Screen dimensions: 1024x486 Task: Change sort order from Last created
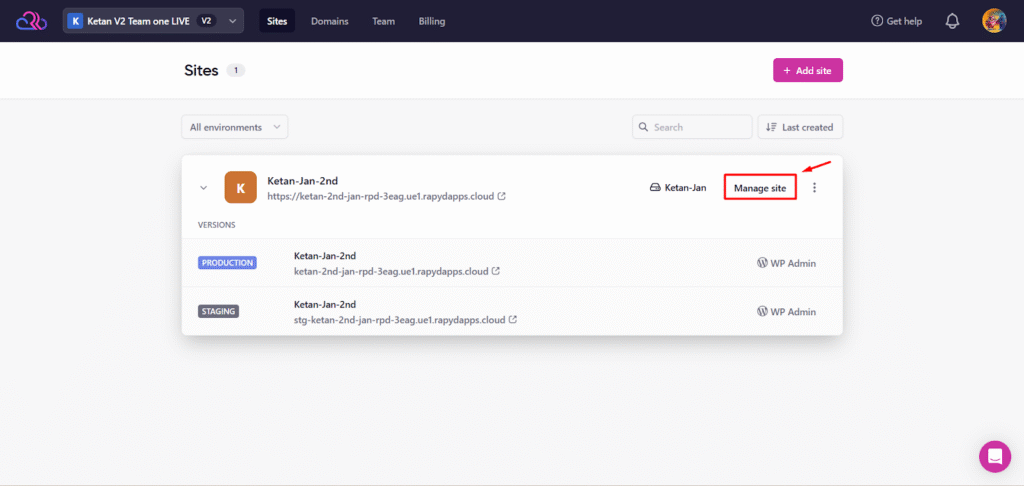800,127
